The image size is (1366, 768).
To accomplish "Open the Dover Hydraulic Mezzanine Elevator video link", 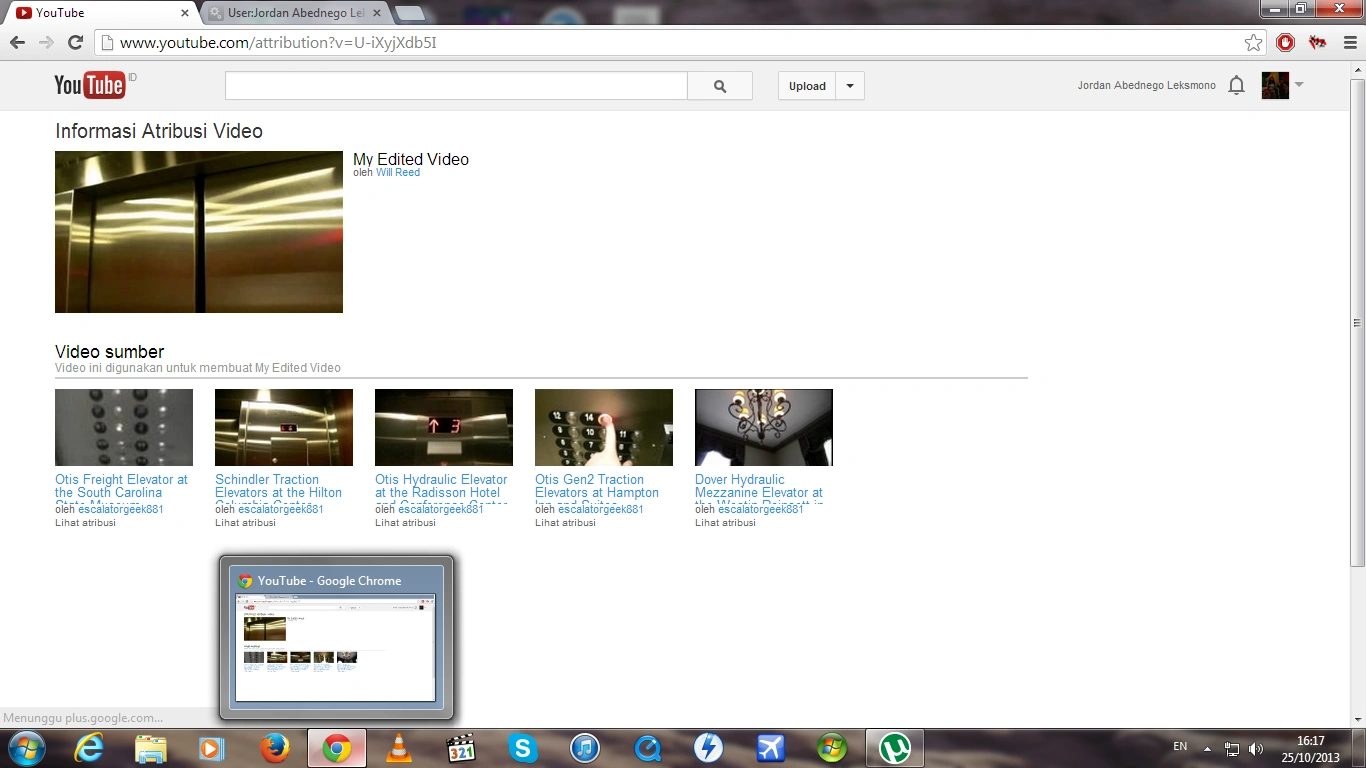I will tap(759, 486).
